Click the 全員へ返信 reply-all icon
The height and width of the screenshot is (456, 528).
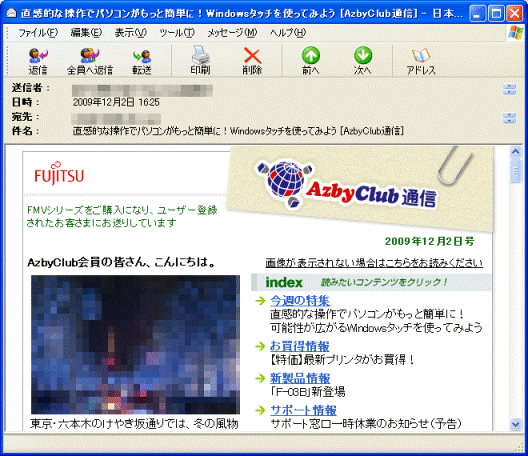[90, 61]
